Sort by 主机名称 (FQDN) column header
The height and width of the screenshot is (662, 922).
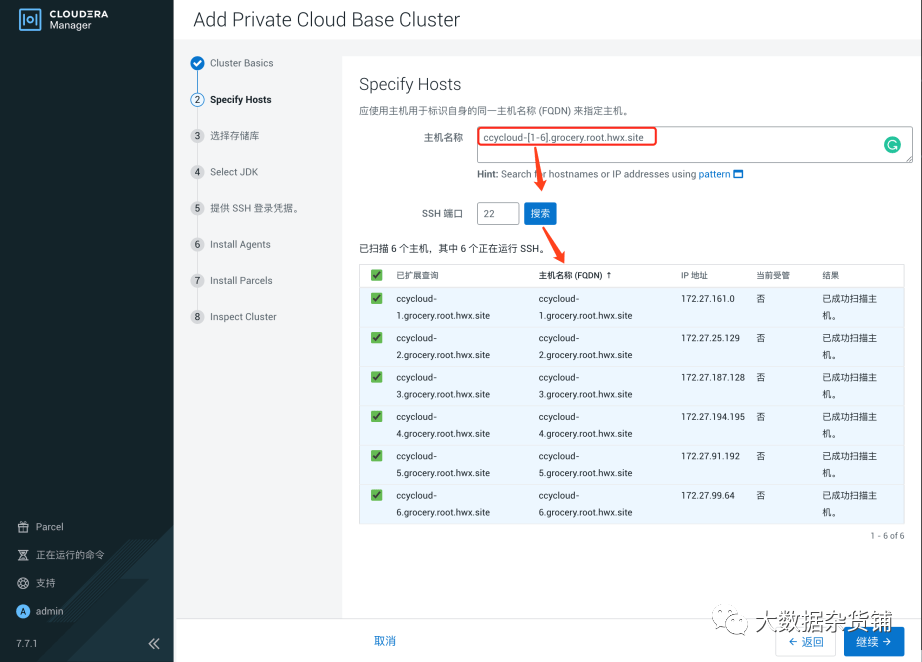tap(575, 275)
